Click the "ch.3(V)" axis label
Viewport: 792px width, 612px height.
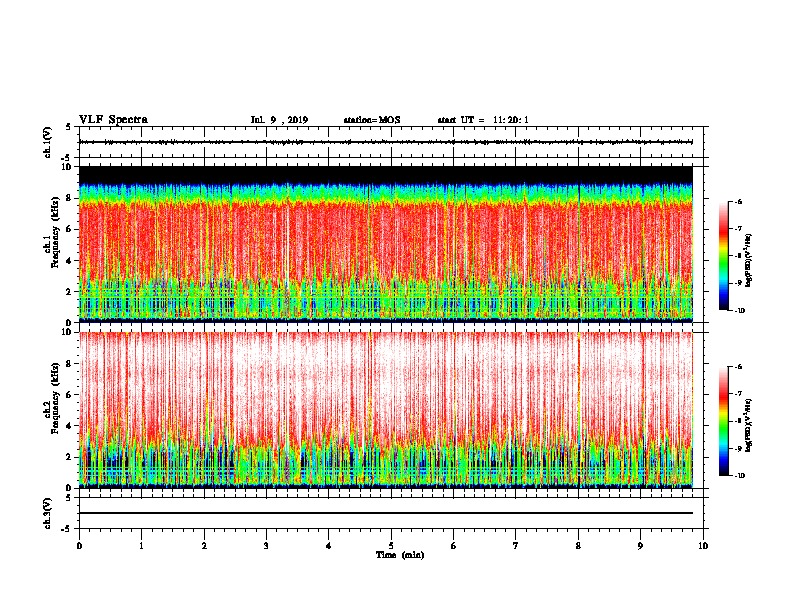[48, 513]
